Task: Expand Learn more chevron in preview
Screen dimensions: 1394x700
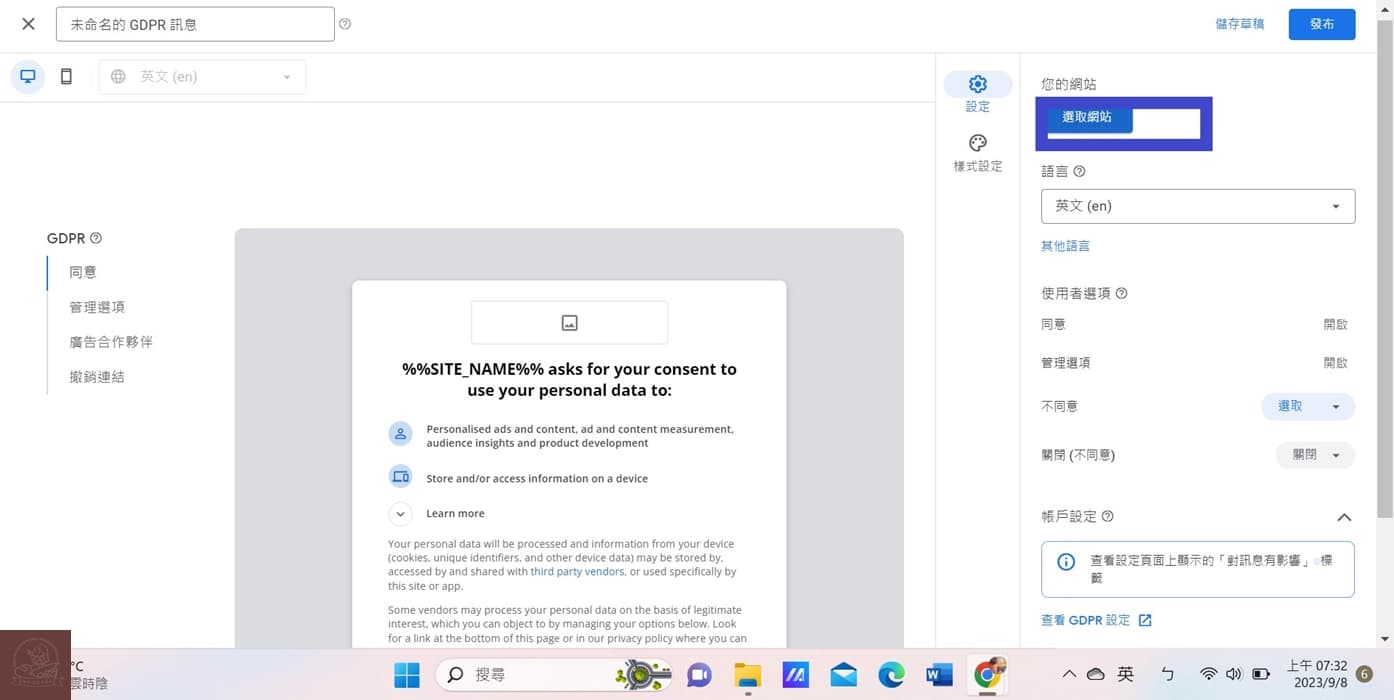Action: [400, 514]
